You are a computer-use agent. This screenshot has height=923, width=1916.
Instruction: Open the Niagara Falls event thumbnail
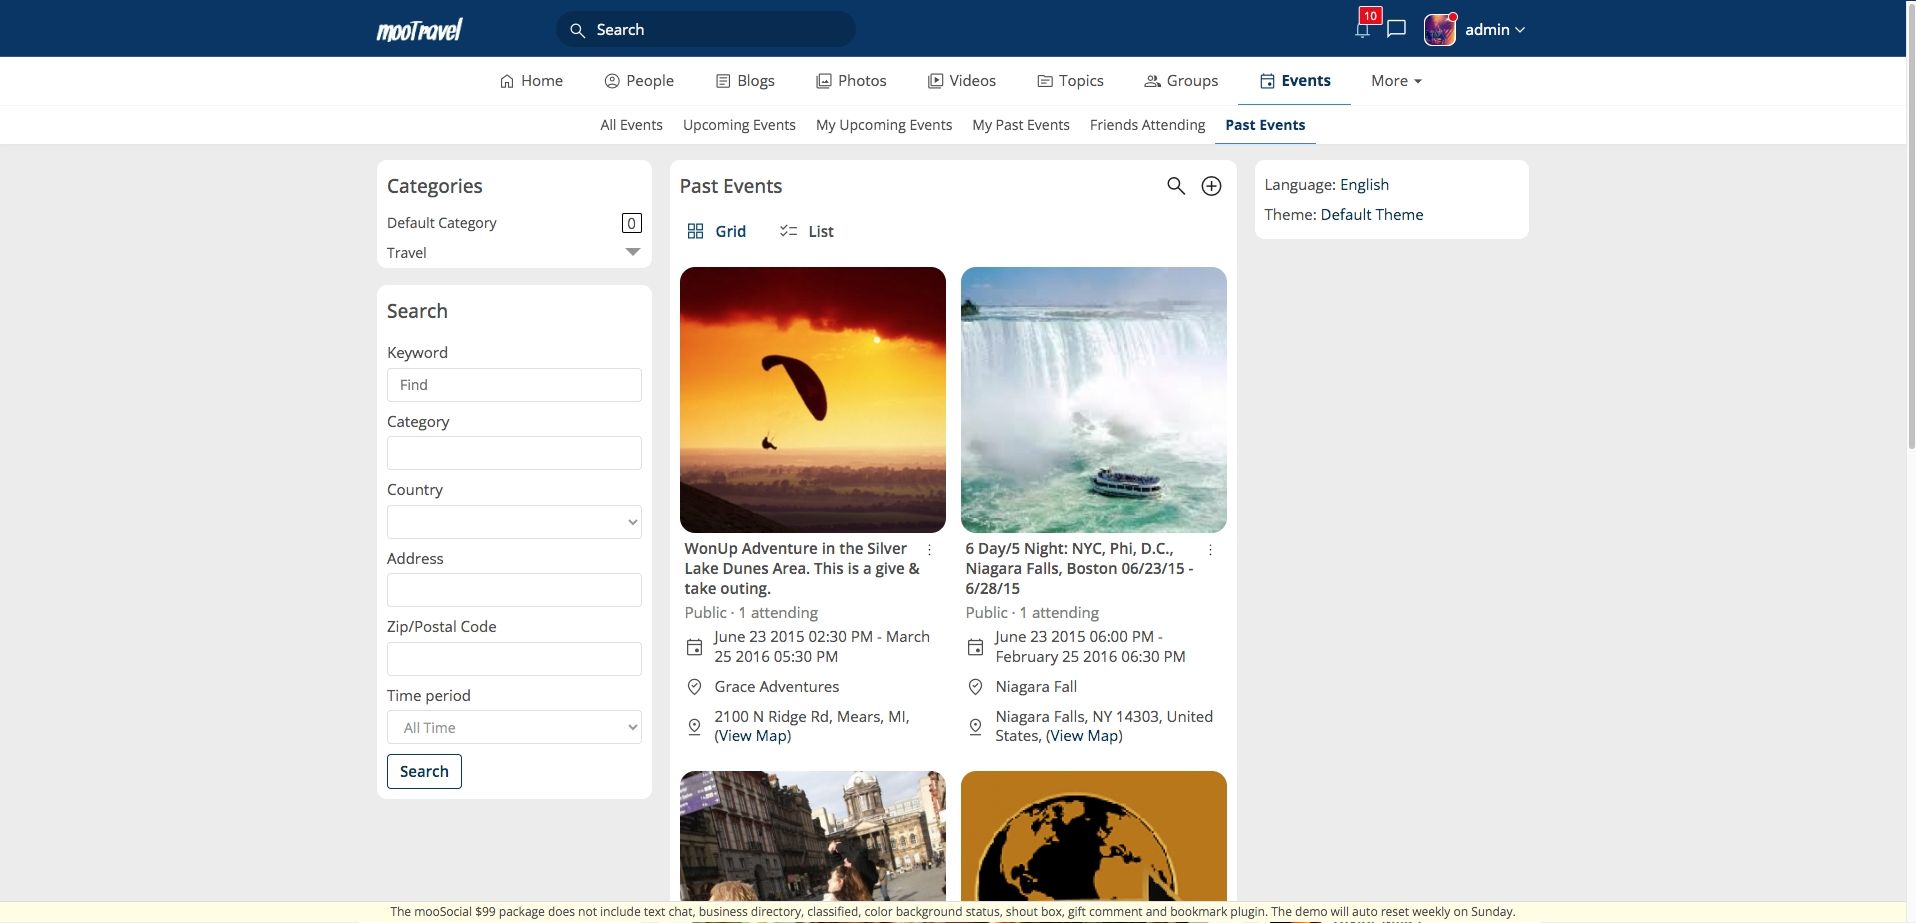pos(1093,399)
